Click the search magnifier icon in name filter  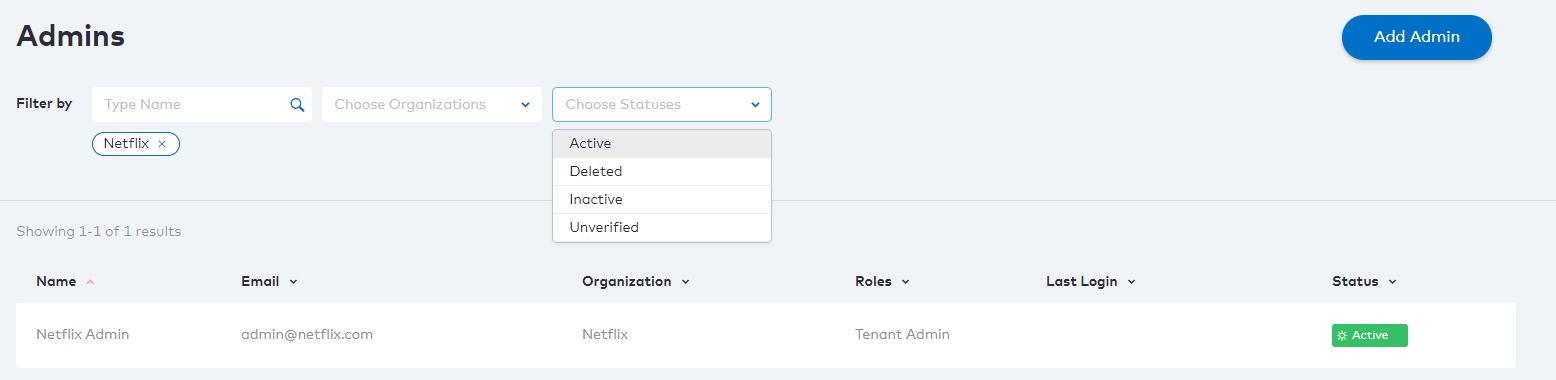pyautogui.click(x=297, y=105)
